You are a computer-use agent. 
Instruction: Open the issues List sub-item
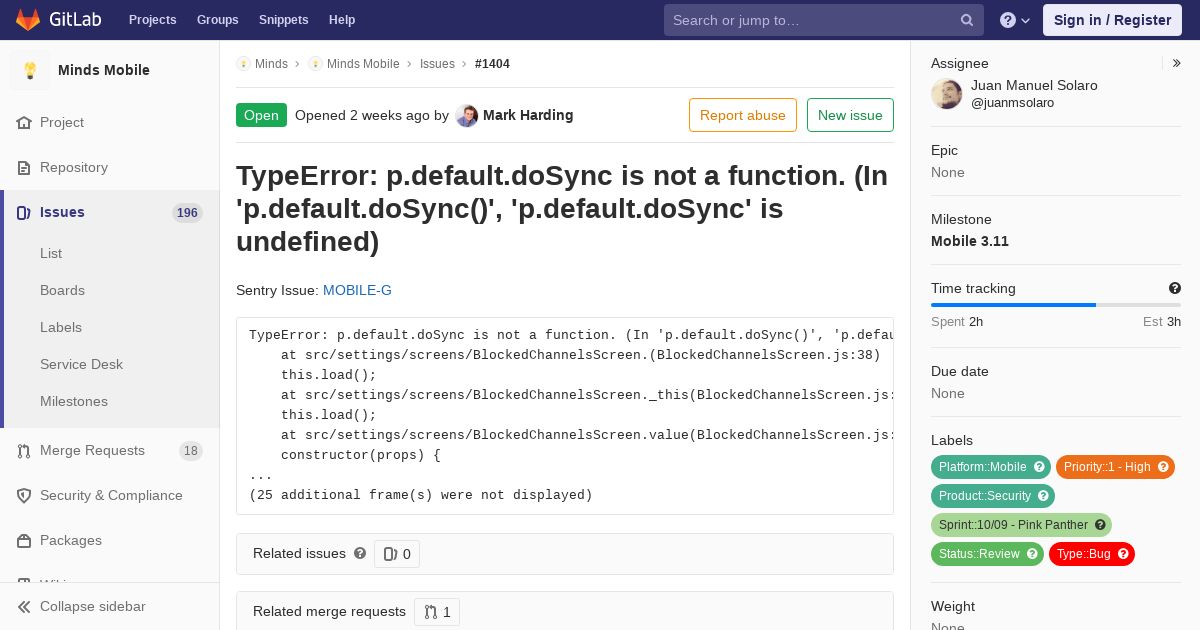51,253
